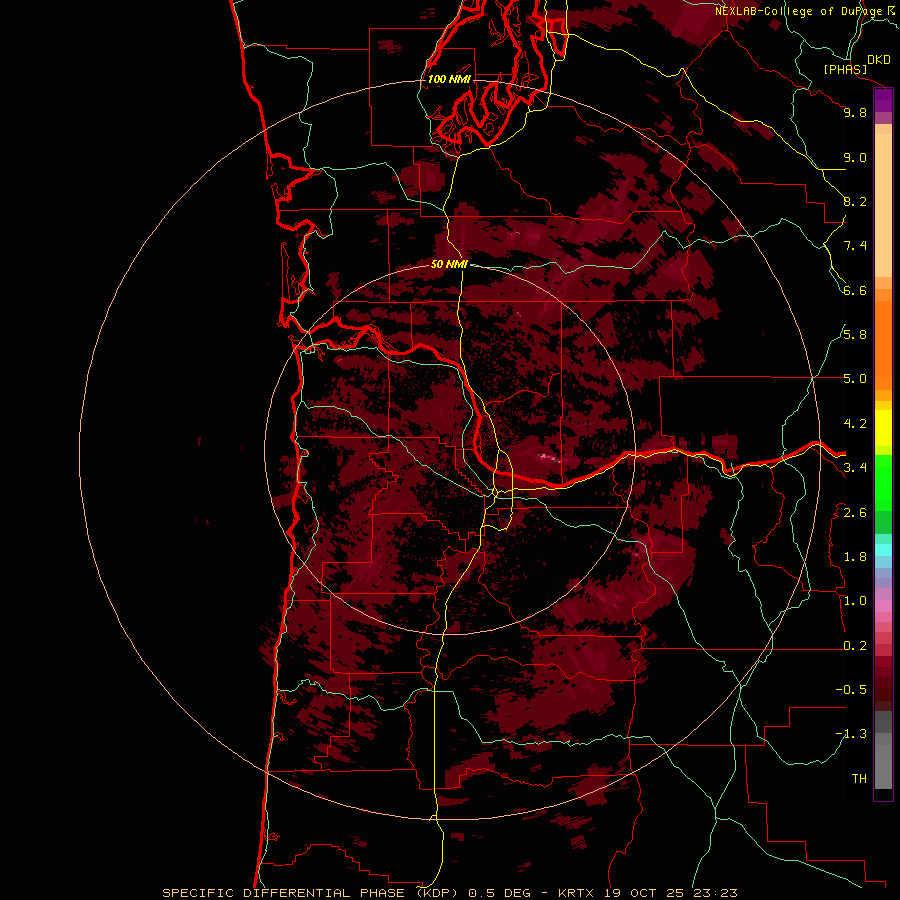Click the gray bottom segment of color bar

pyautogui.click(x=883, y=766)
